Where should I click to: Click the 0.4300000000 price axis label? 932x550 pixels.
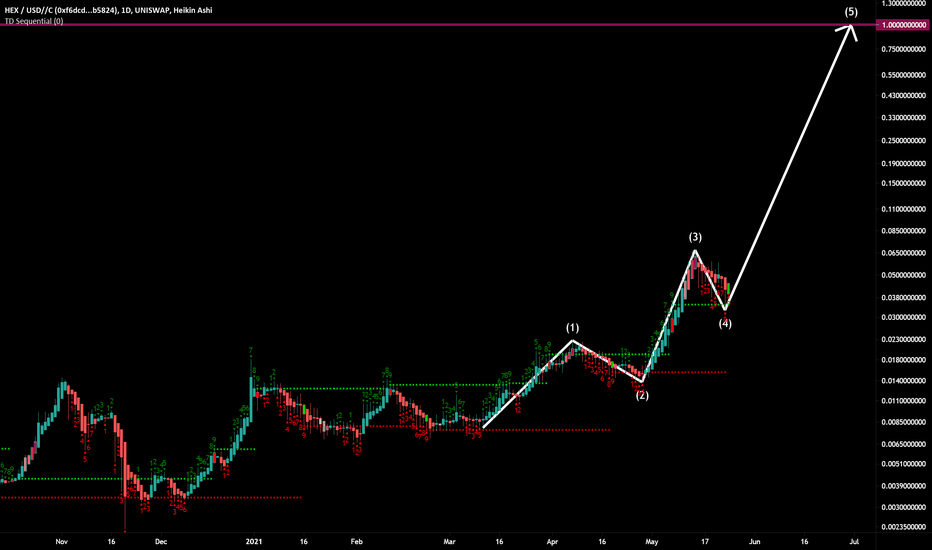point(903,95)
